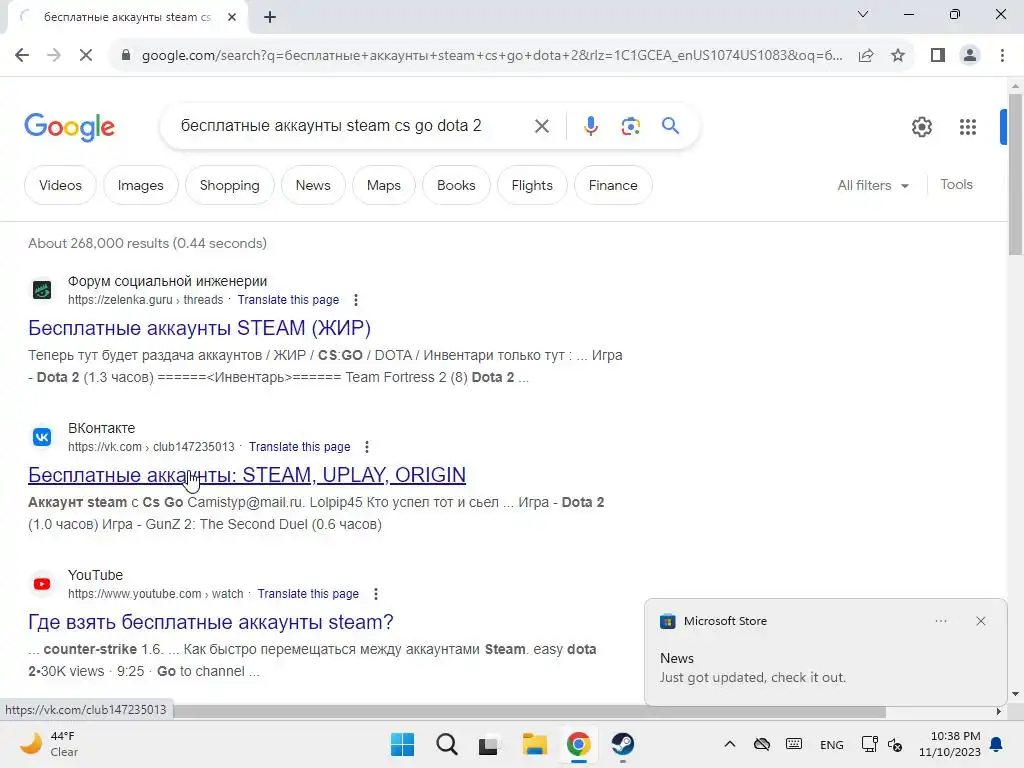Open Где взять бесплатные аккаунты steam result
This screenshot has height=768, width=1024.
coord(210,622)
